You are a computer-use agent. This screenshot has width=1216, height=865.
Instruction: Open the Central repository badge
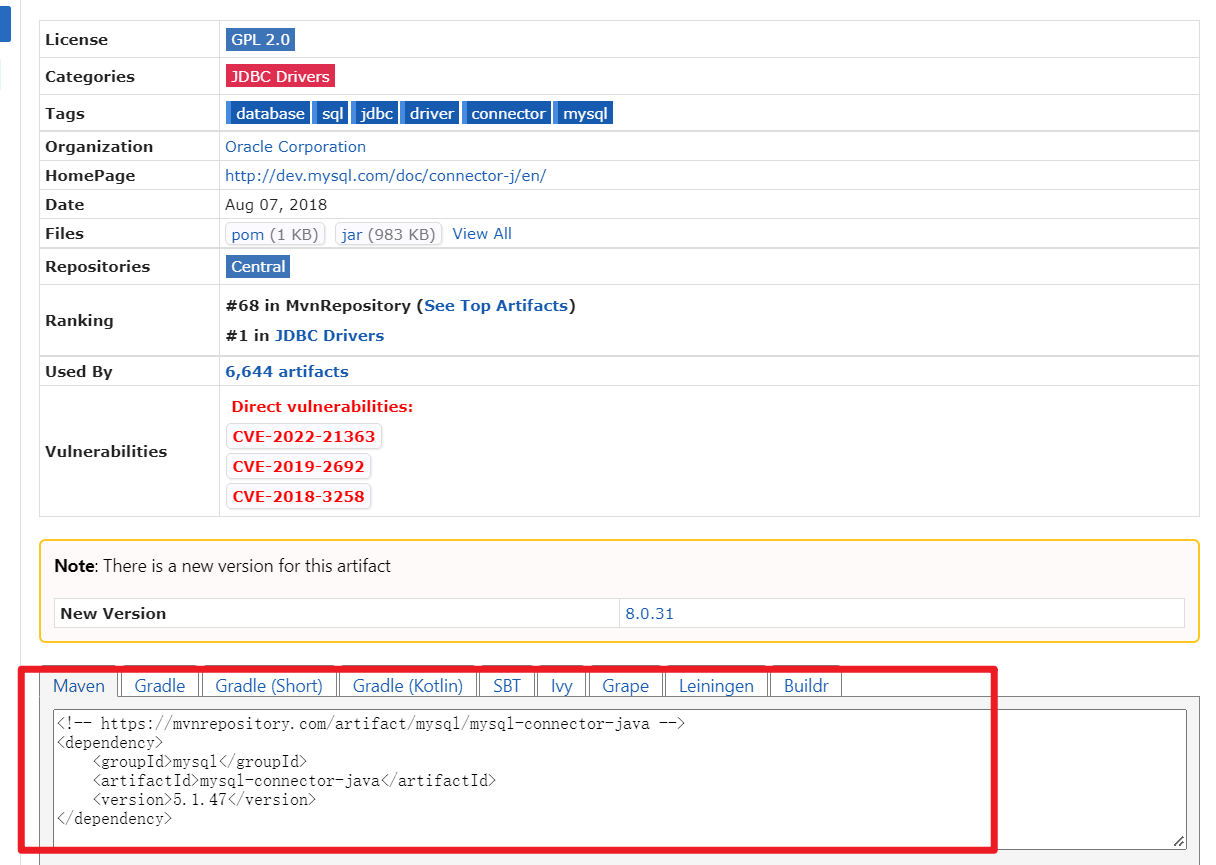pos(258,266)
